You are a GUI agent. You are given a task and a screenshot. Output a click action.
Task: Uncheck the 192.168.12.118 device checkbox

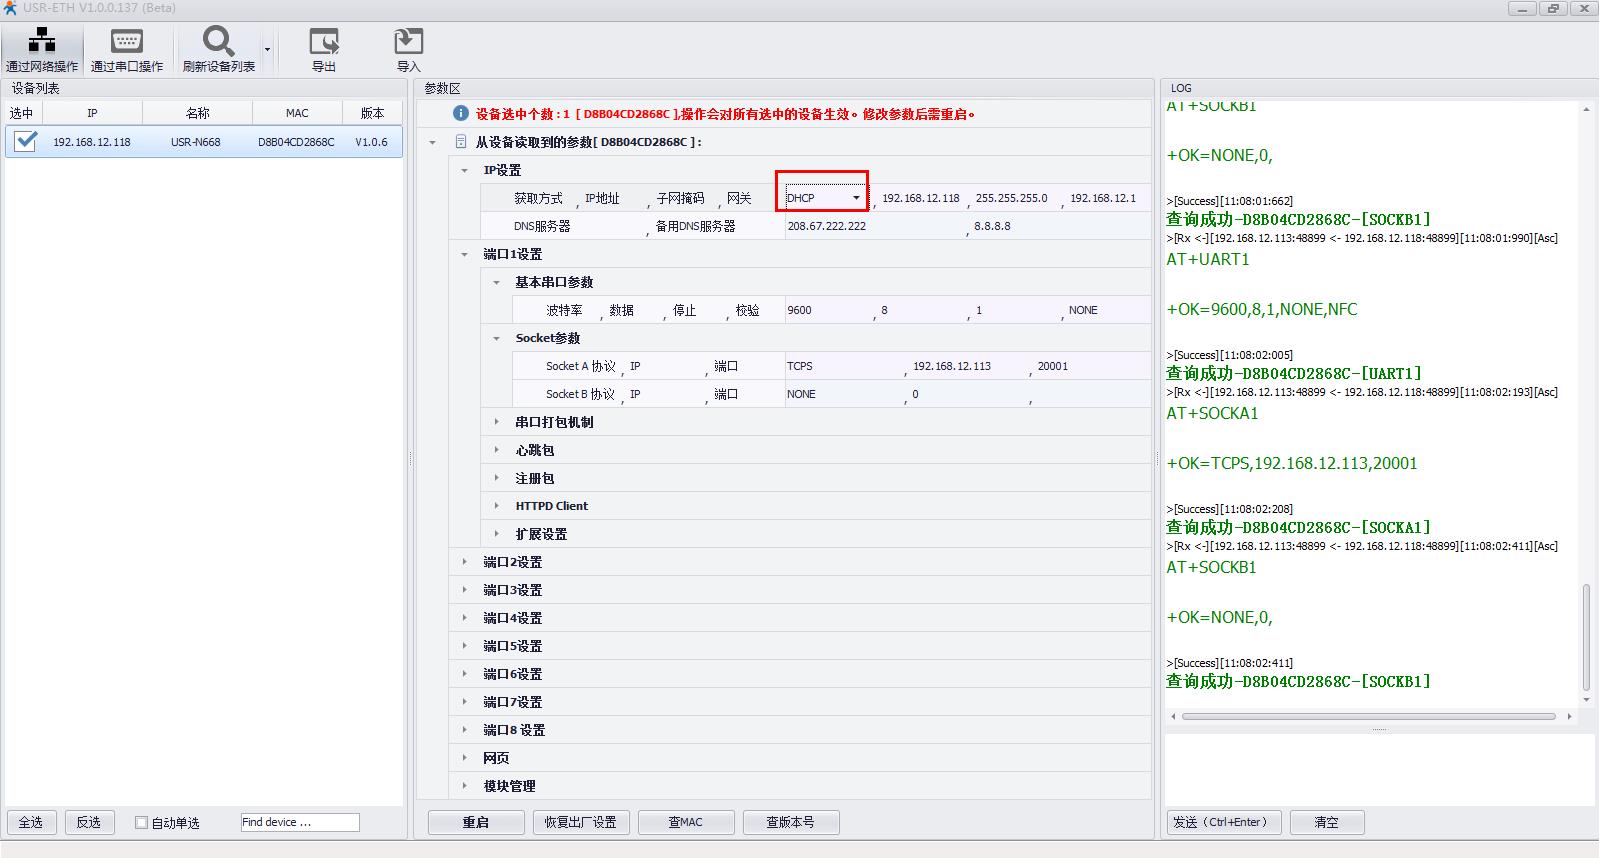coord(26,142)
